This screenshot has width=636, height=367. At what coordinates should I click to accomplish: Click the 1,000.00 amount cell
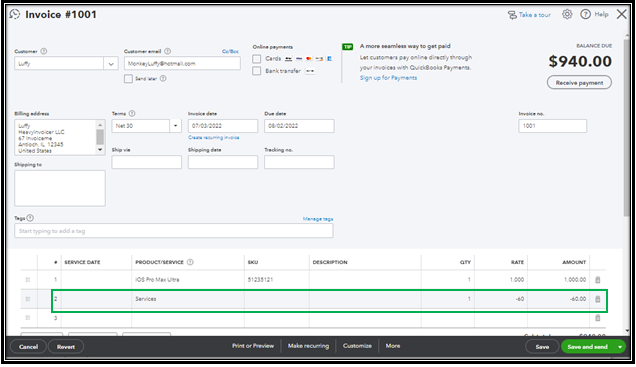(x=558, y=280)
